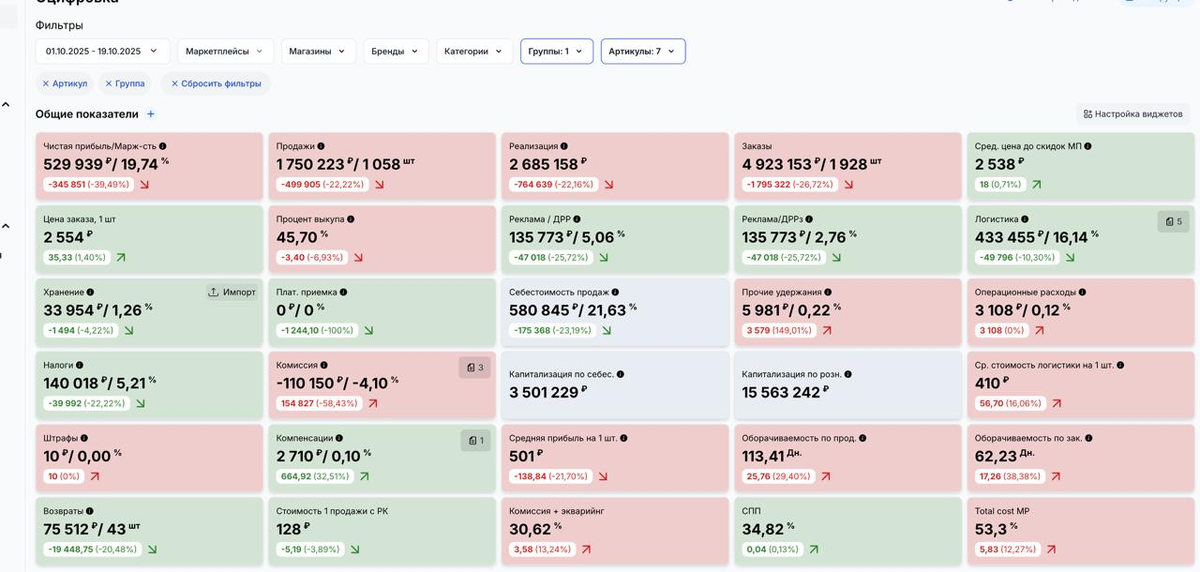The height and width of the screenshot is (572, 1200).
Task: Show info for Возвраты
Action: 90,511
